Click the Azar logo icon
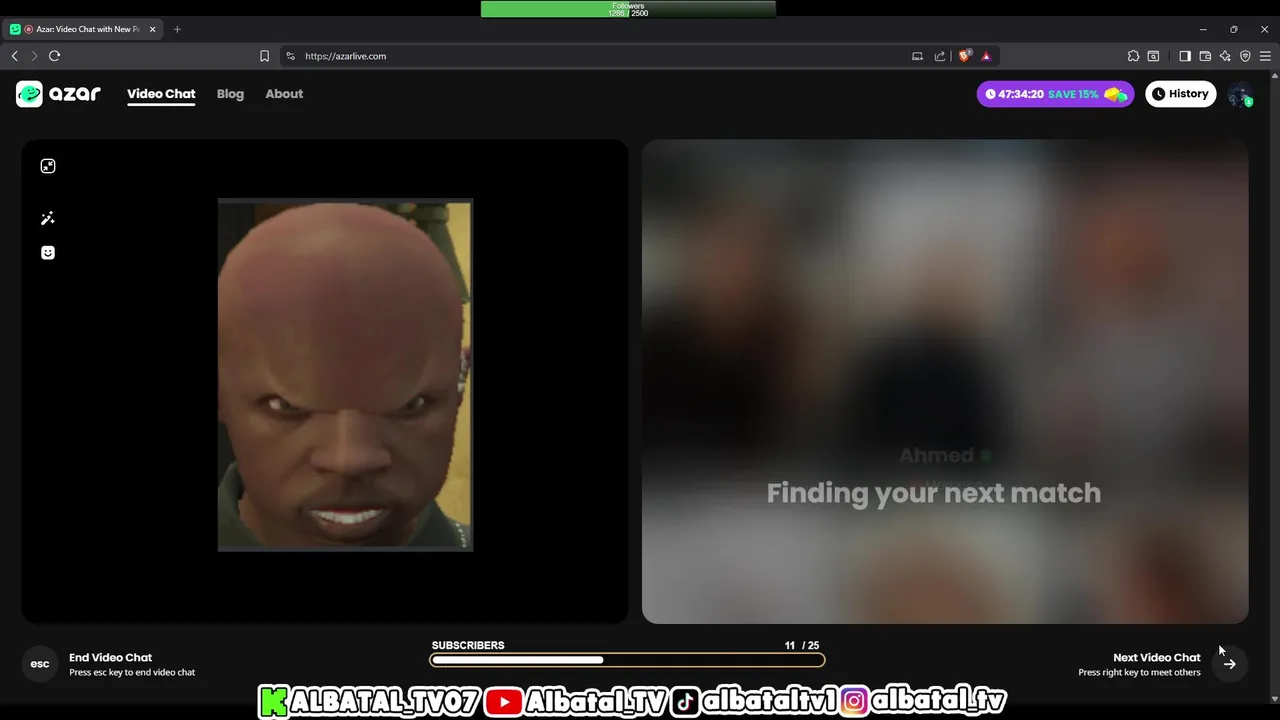The width and height of the screenshot is (1280, 720). [29, 94]
